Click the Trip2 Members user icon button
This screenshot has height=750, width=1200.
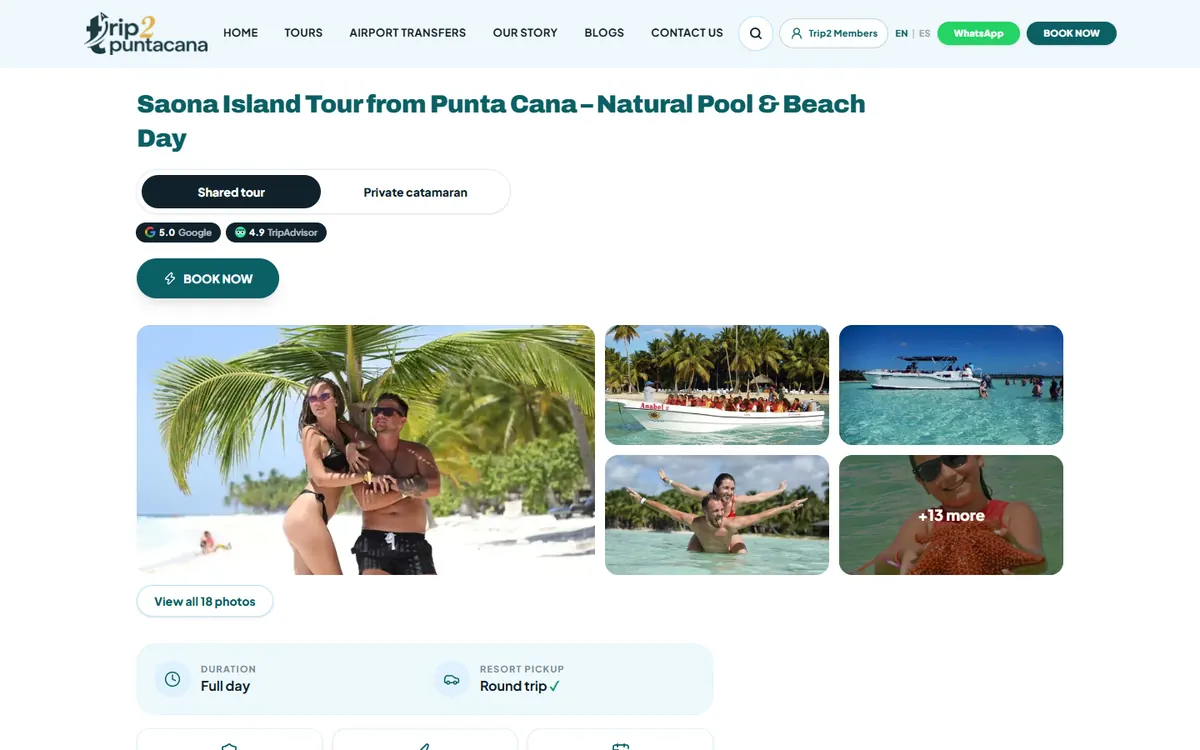pyautogui.click(x=833, y=33)
